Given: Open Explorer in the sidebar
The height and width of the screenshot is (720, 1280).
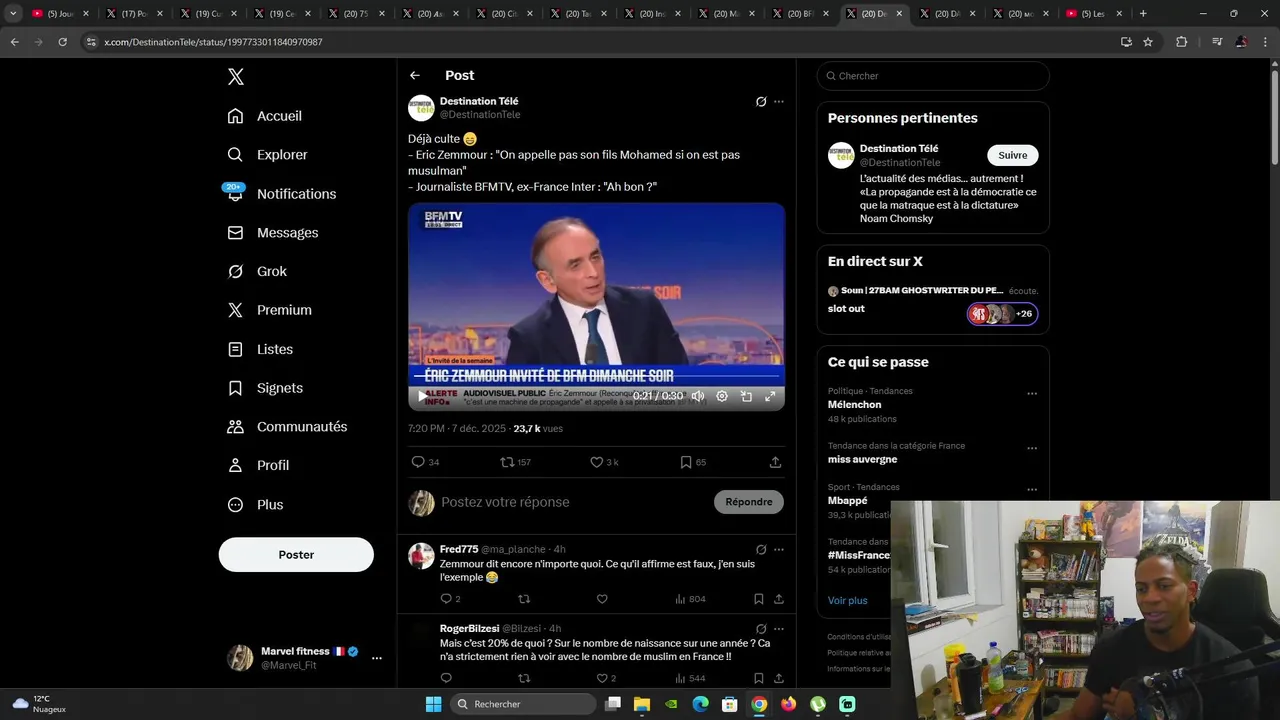Looking at the screenshot, I should (x=268, y=155).
